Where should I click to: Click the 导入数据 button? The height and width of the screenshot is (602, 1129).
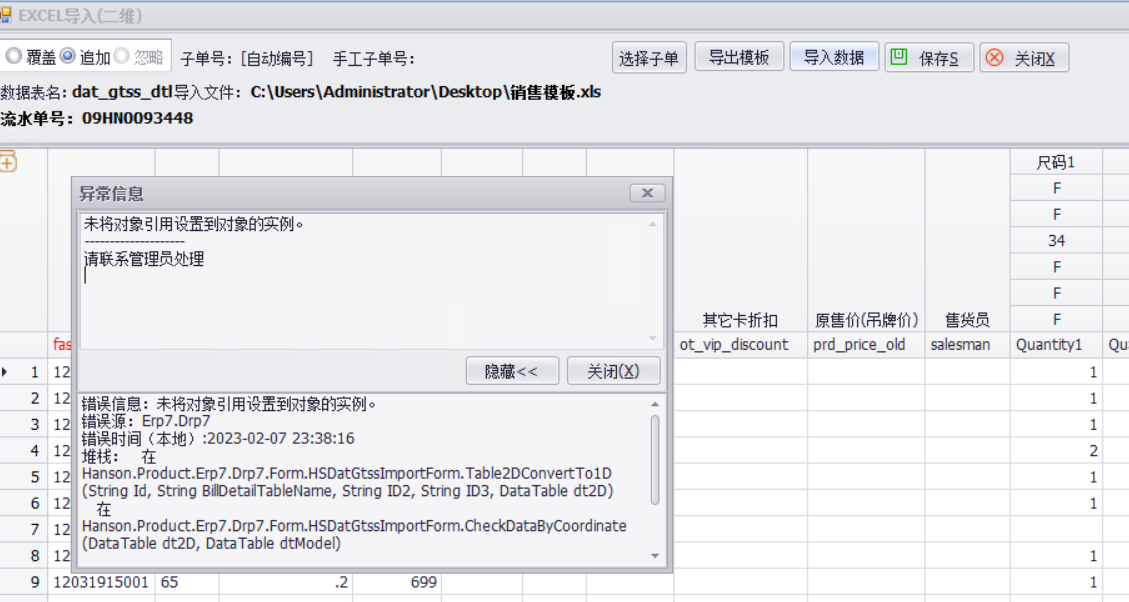pyautogui.click(x=834, y=57)
